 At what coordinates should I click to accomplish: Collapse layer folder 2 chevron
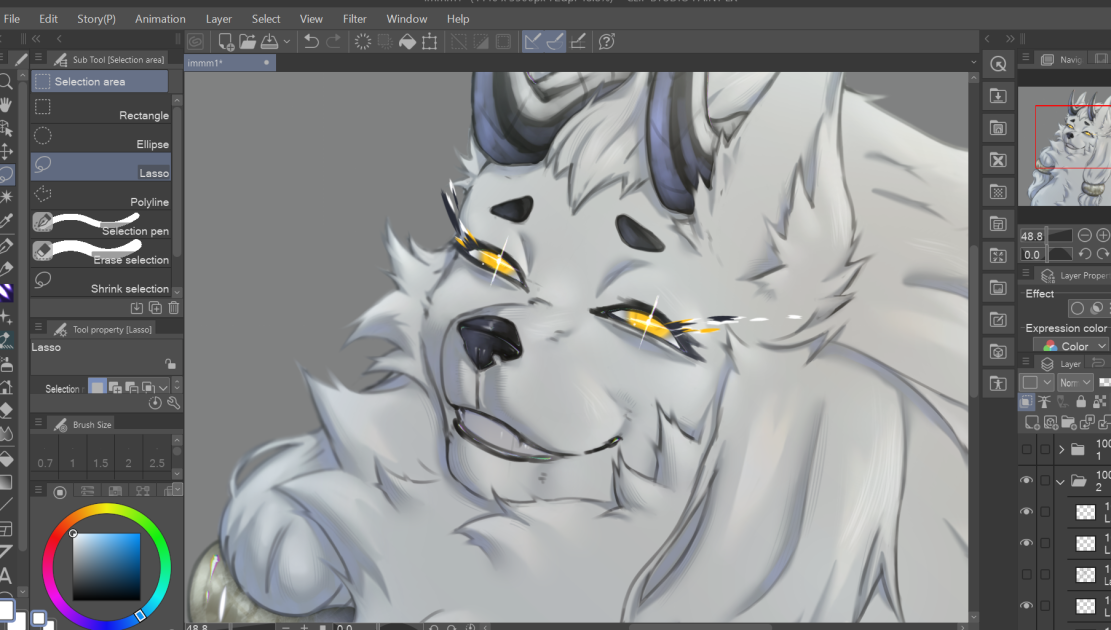[x=1061, y=481]
